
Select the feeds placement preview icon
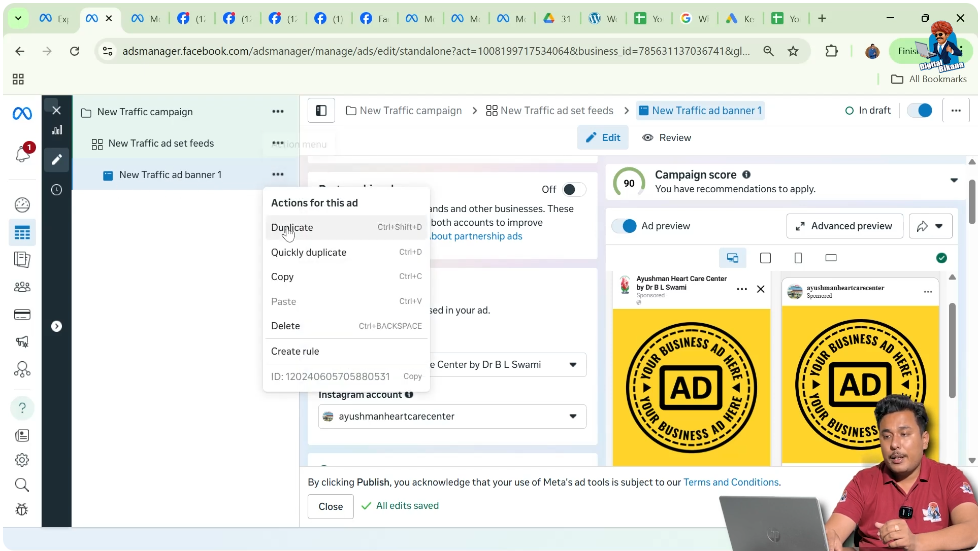tap(732, 257)
